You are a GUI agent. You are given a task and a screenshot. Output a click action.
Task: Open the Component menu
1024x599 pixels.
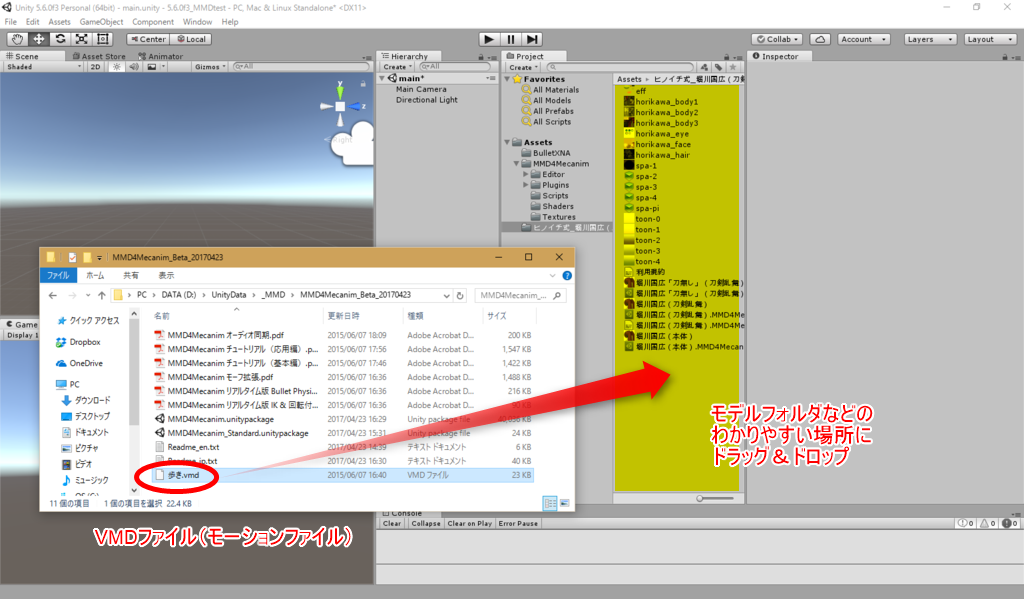pyautogui.click(x=153, y=22)
